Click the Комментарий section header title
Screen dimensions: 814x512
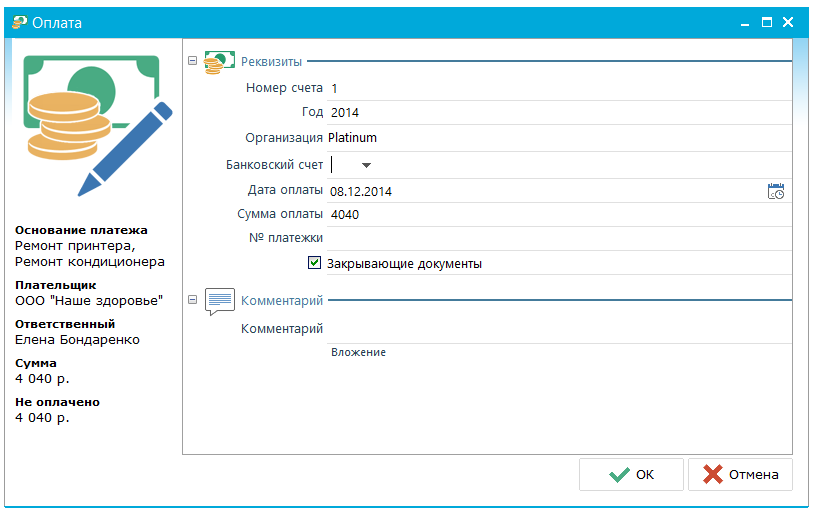tap(282, 300)
